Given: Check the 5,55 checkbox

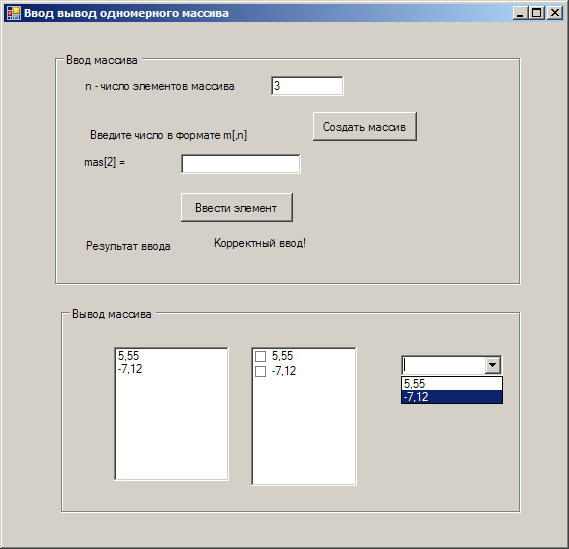Looking at the screenshot, I should tap(260, 356).
